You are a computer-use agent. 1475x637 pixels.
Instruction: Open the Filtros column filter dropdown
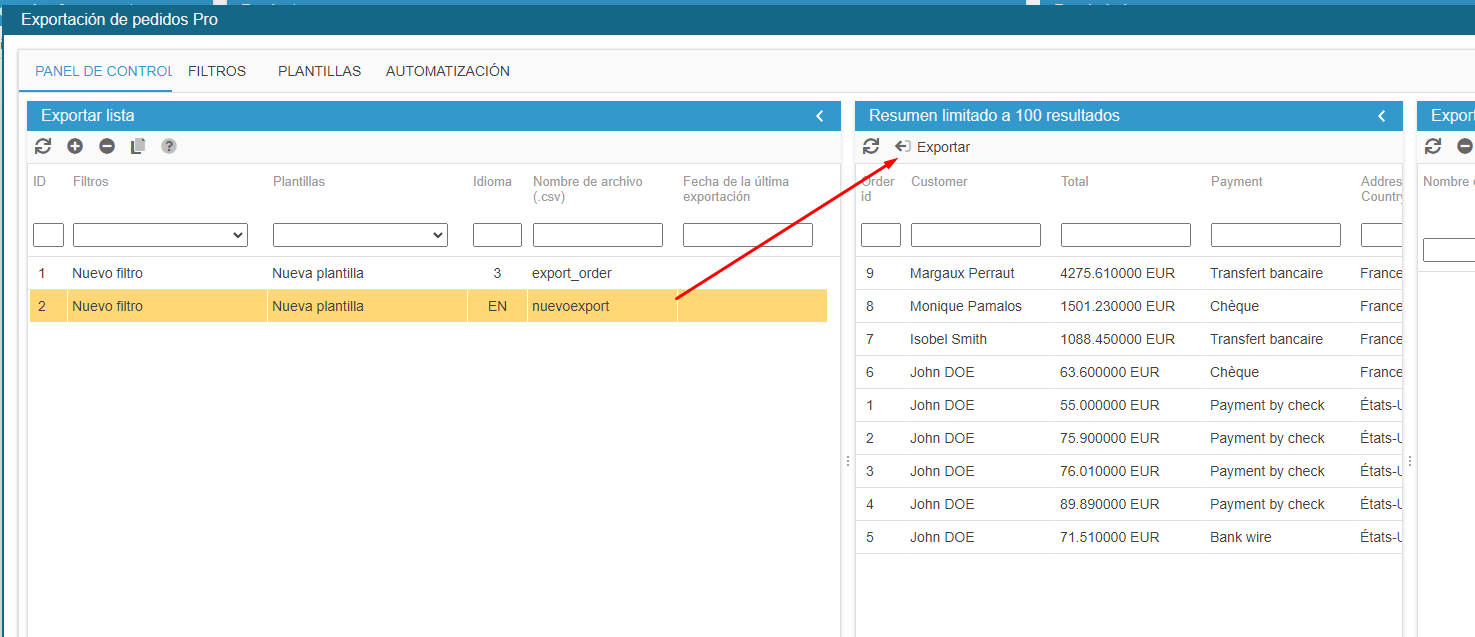(x=160, y=235)
